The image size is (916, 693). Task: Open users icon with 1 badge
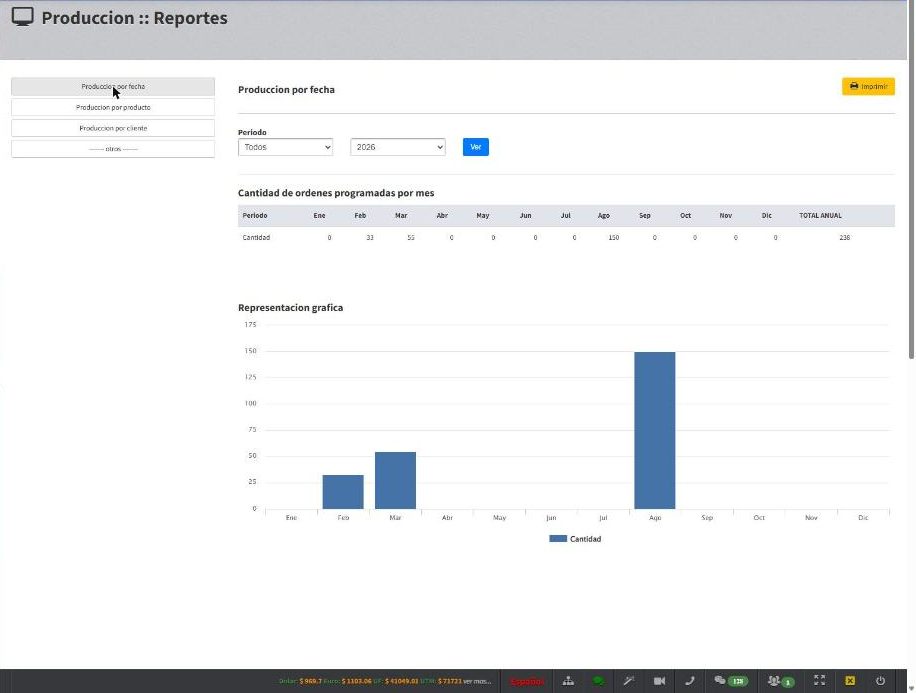[781, 681]
